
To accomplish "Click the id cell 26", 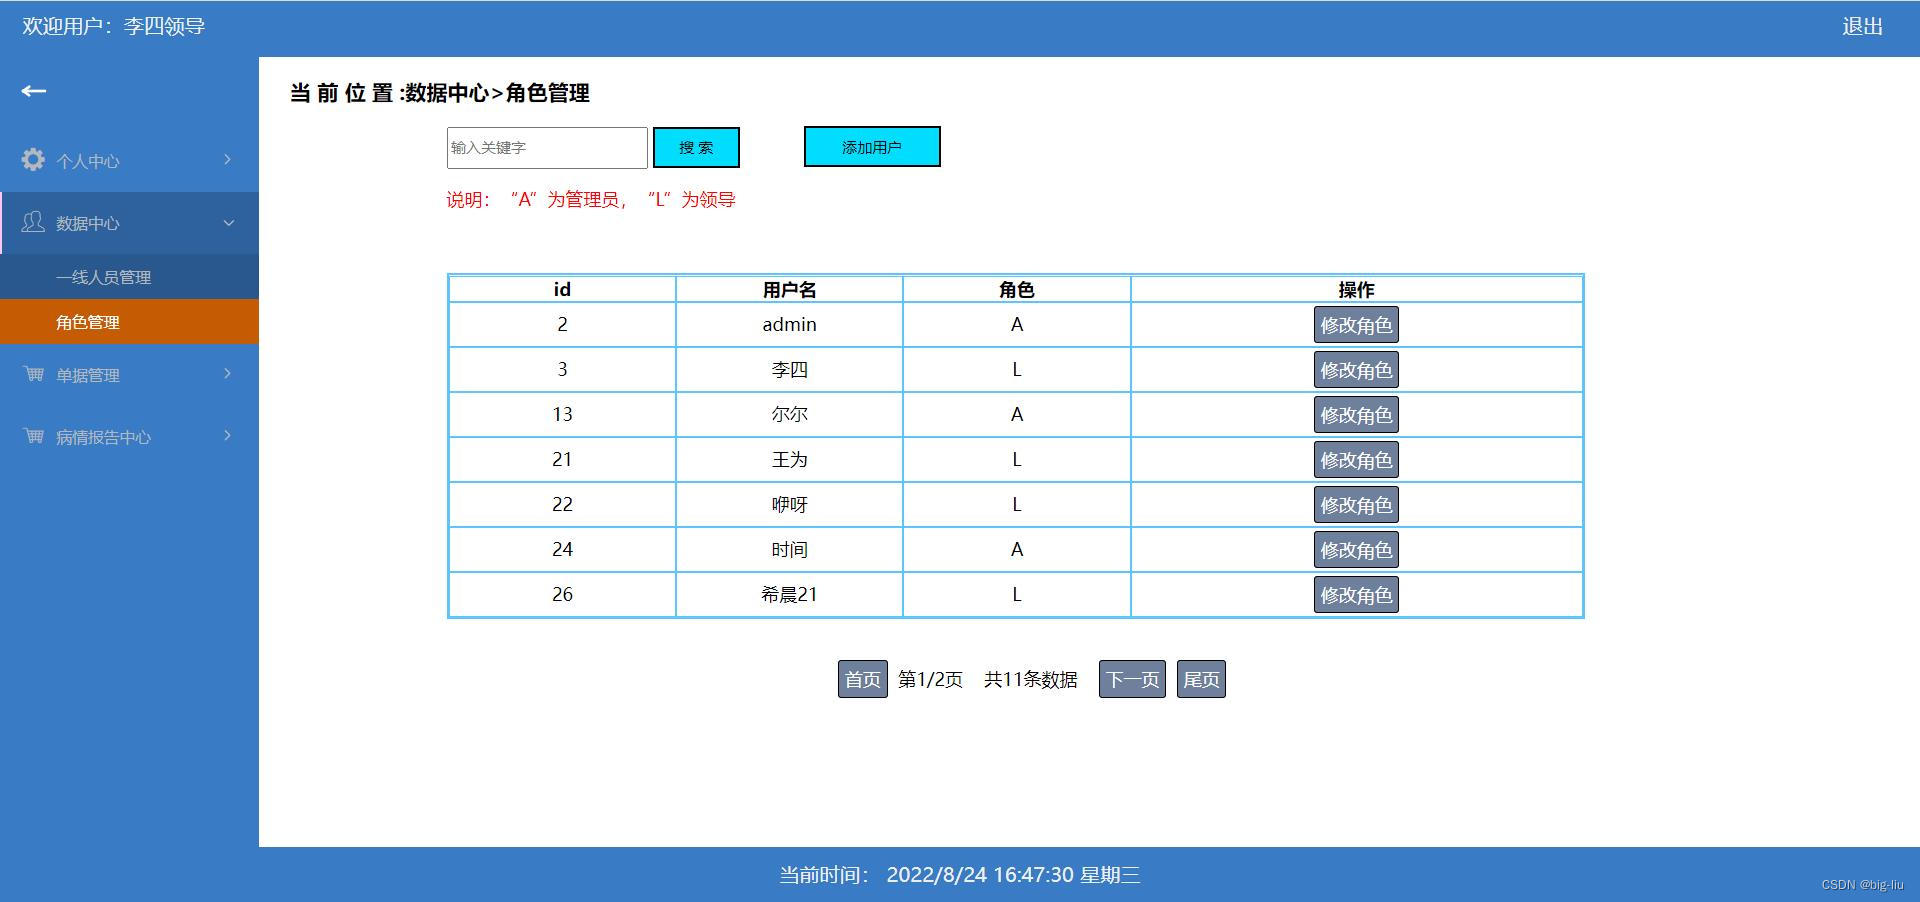I will click(x=562, y=595).
